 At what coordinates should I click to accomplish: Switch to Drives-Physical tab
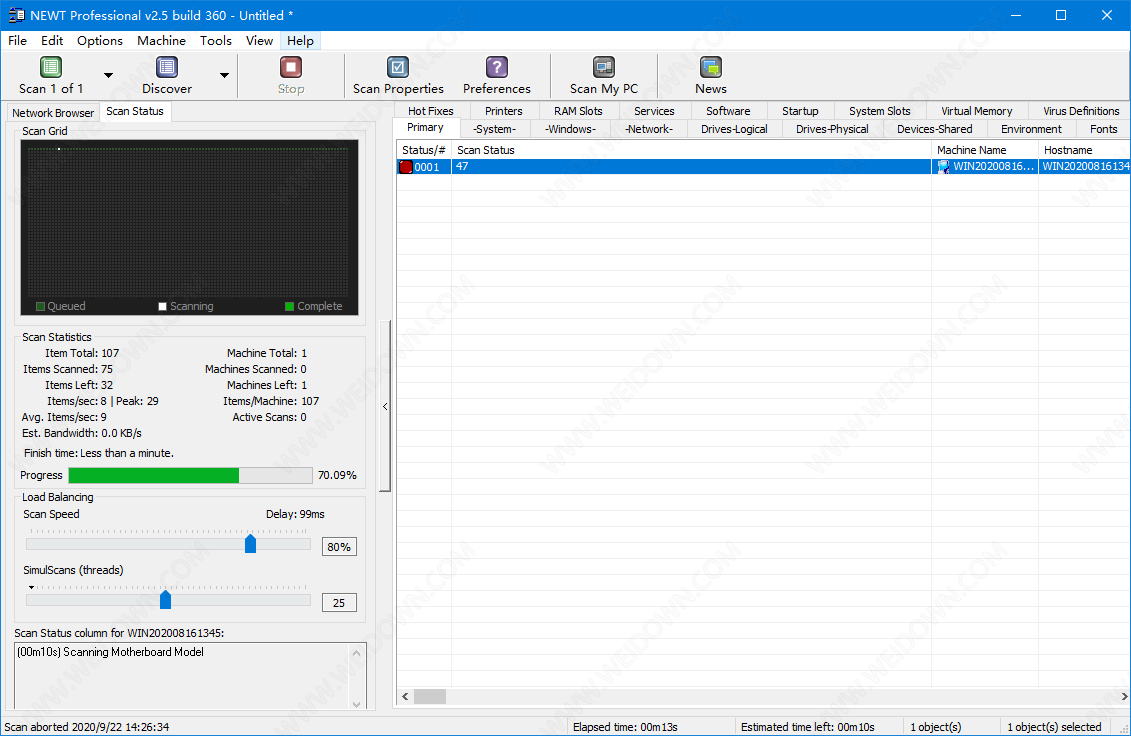(832, 129)
